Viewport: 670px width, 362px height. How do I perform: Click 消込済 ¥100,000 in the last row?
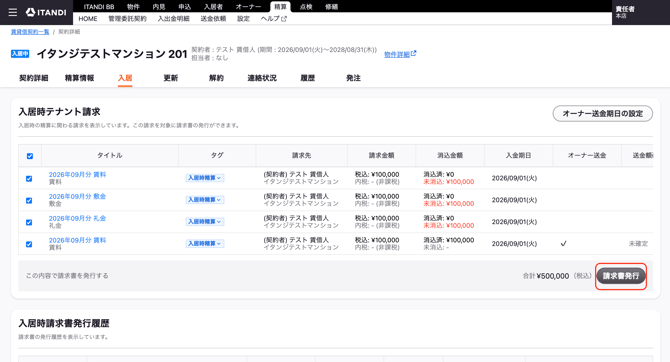tap(449, 240)
